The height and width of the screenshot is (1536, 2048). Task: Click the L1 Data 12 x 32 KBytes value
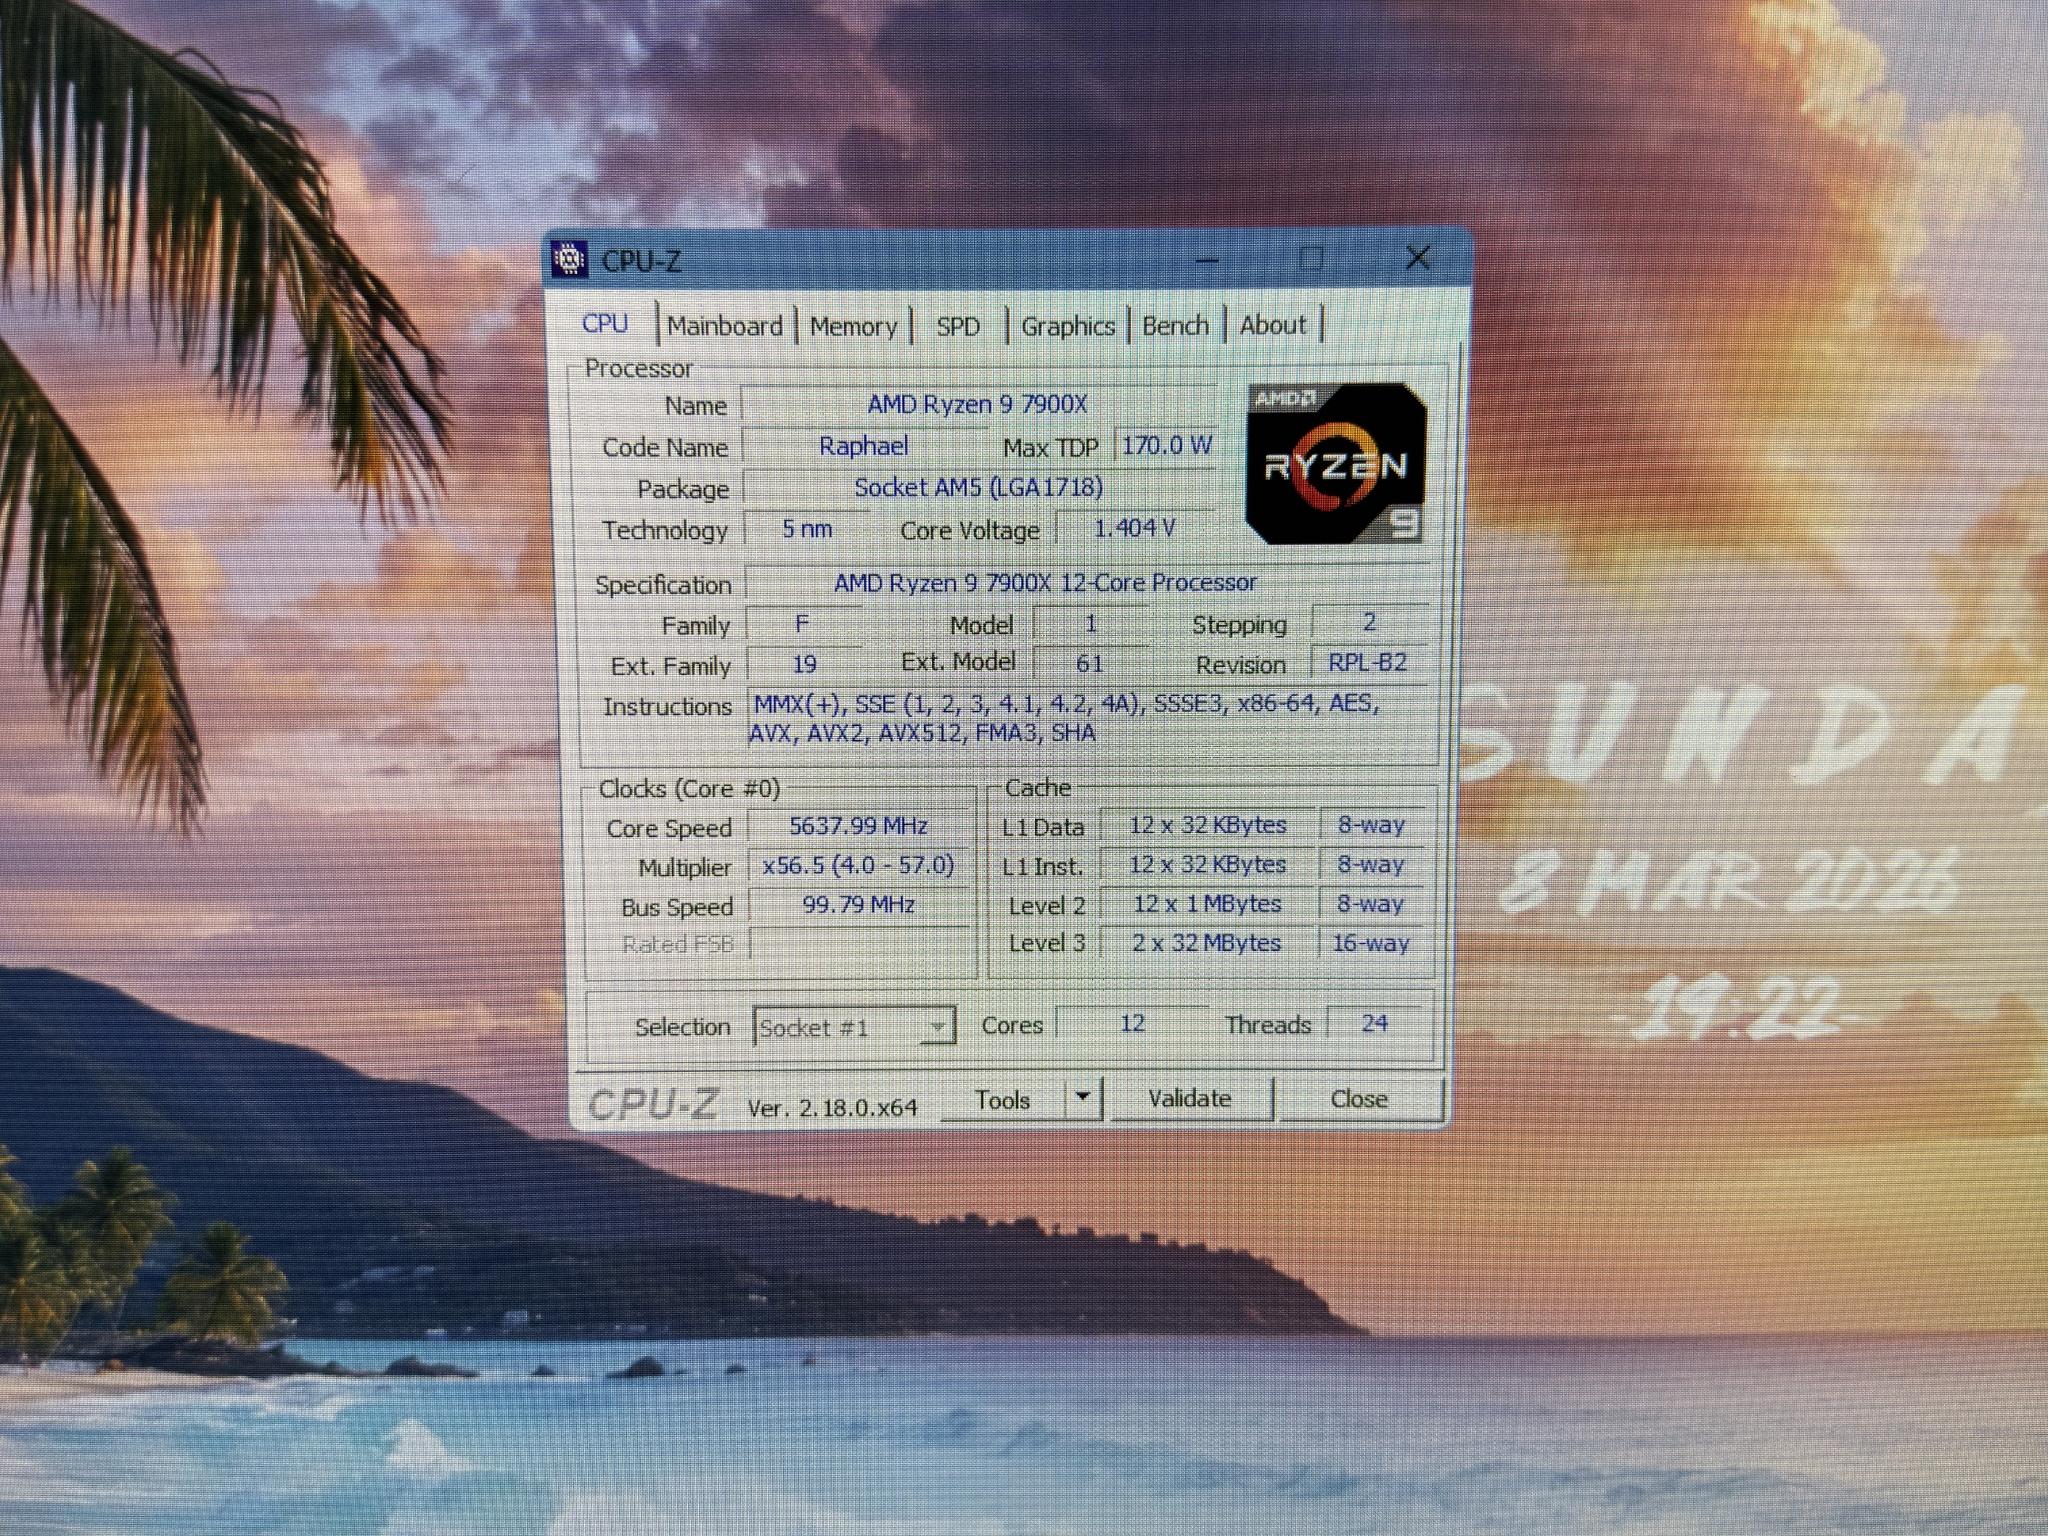pyautogui.click(x=1207, y=825)
